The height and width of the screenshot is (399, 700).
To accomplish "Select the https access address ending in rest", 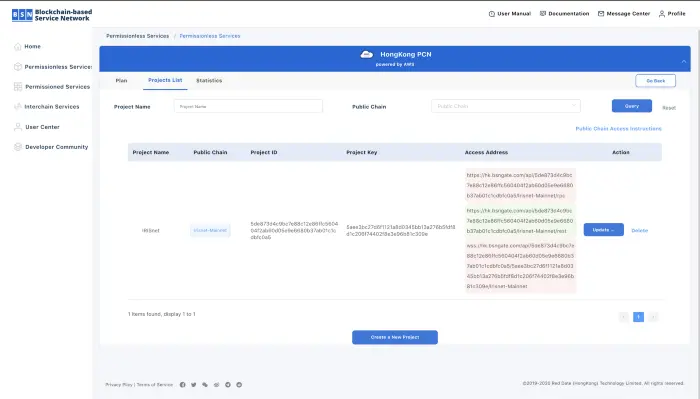I will 520,221.
